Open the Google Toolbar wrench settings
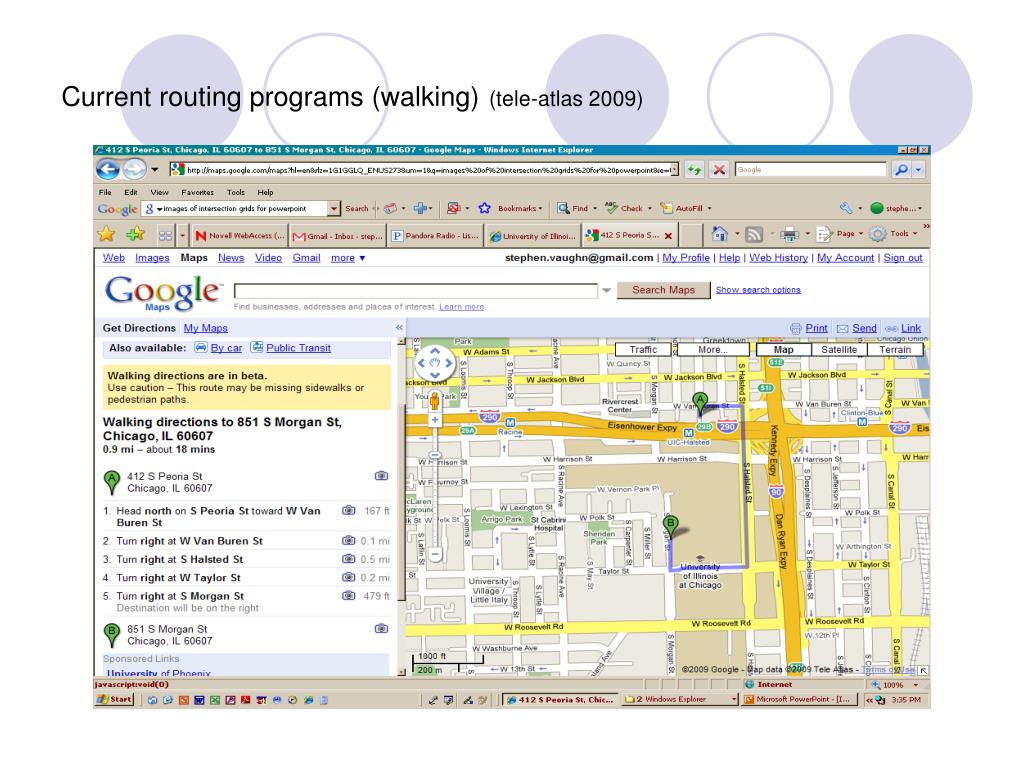The width and height of the screenshot is (1024, 768). coord(846,208)
